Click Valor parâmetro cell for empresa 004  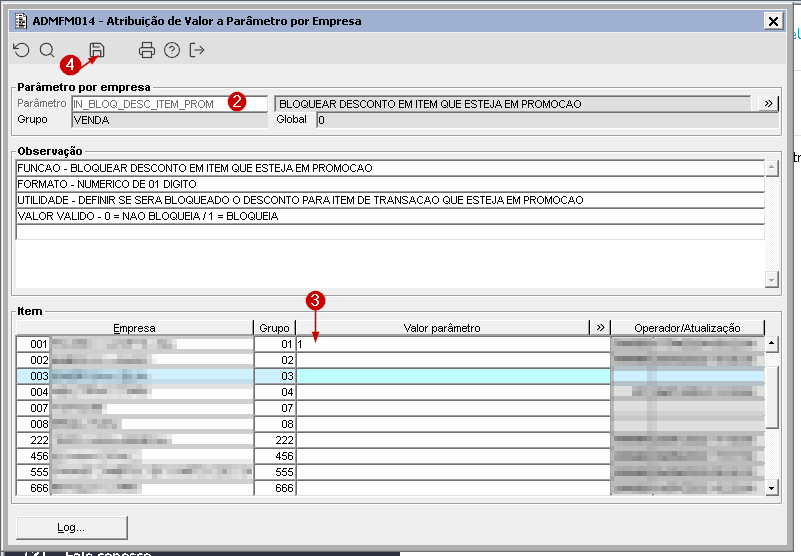(453, 392)
